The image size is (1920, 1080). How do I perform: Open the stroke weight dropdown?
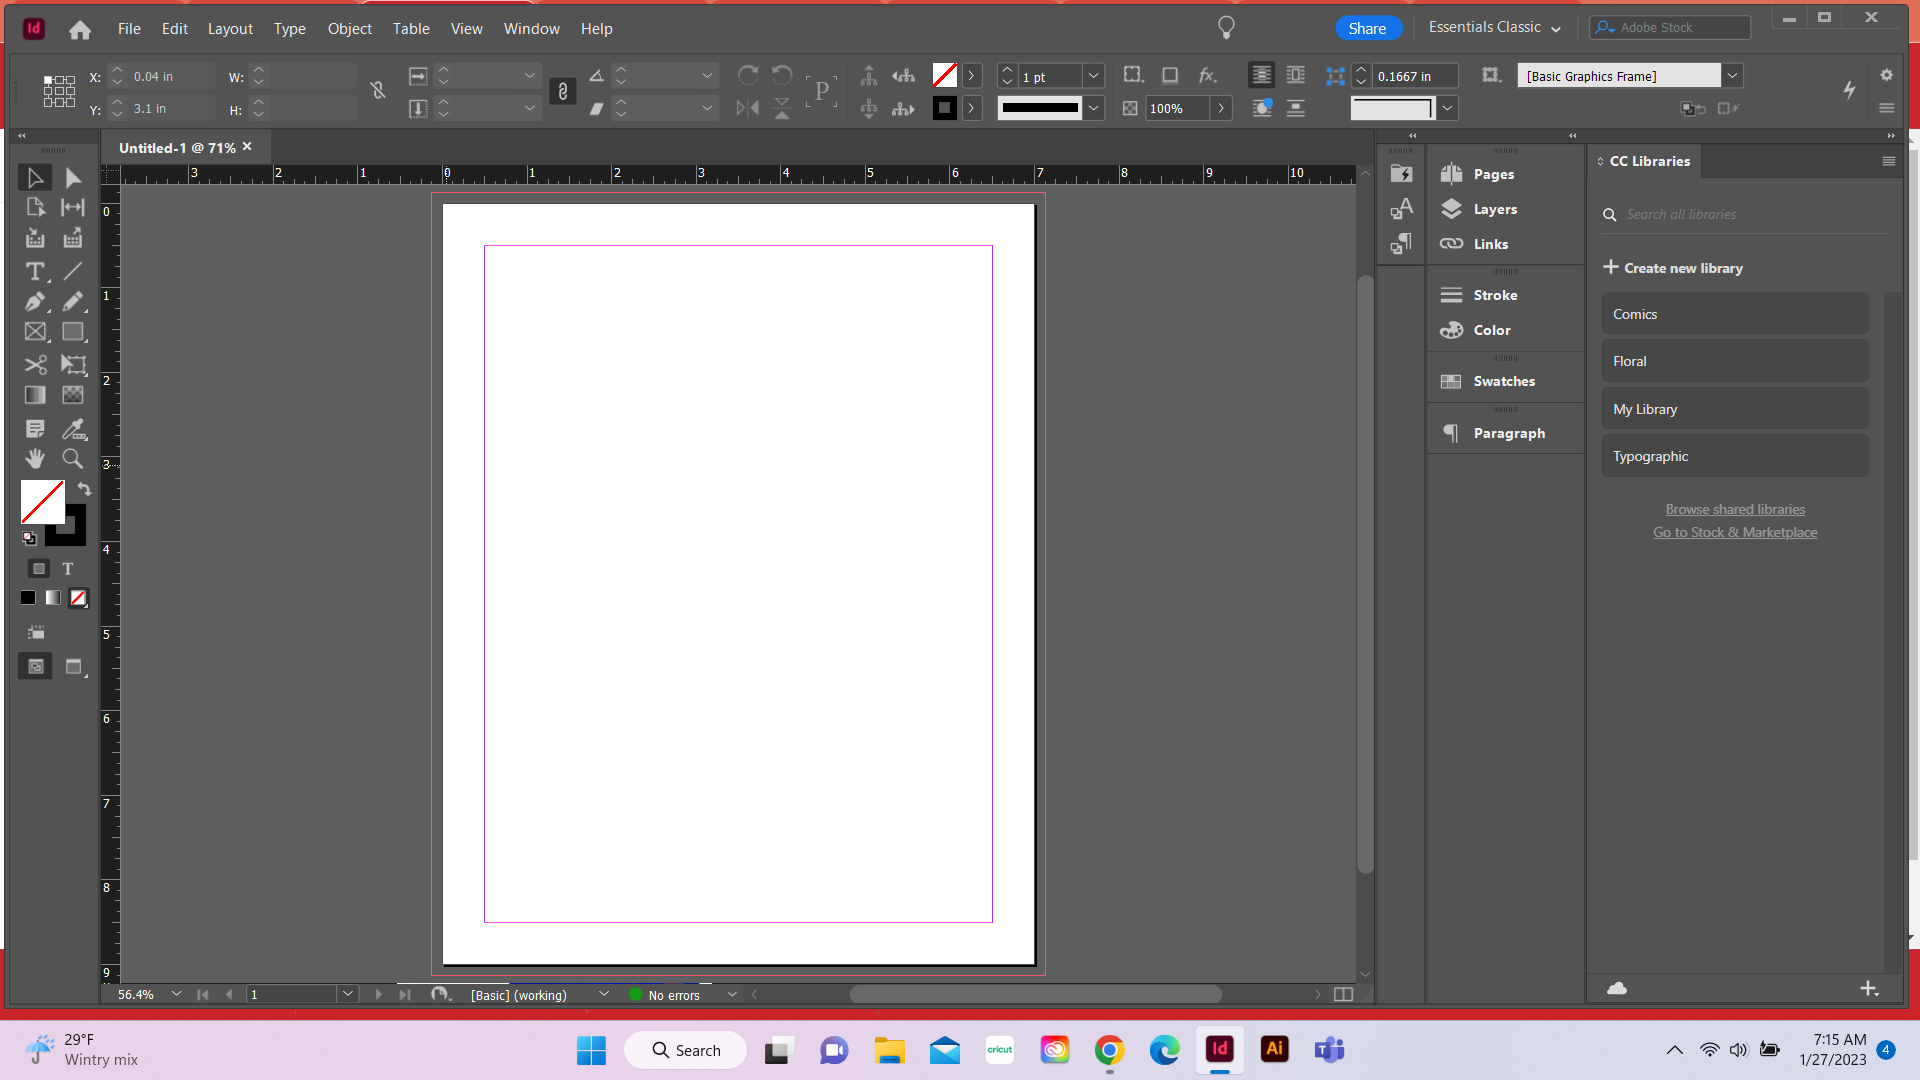tap(1093, 76)
